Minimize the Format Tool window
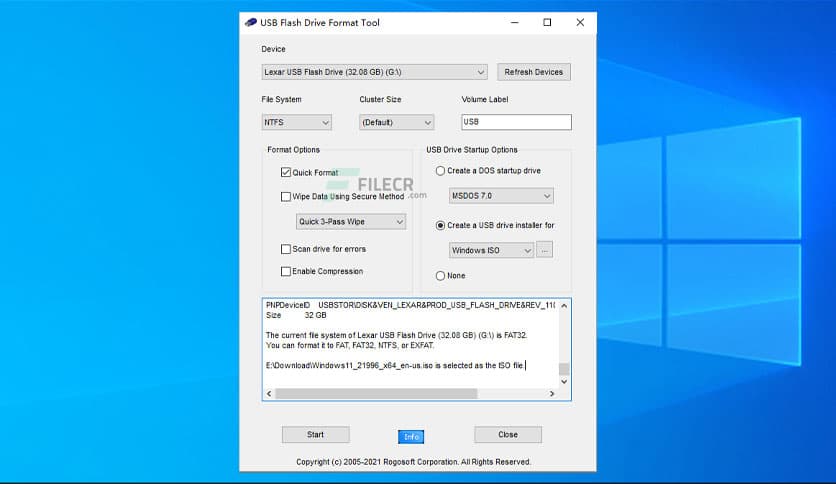Screen dimensions: 836x484 pos(515,22)
